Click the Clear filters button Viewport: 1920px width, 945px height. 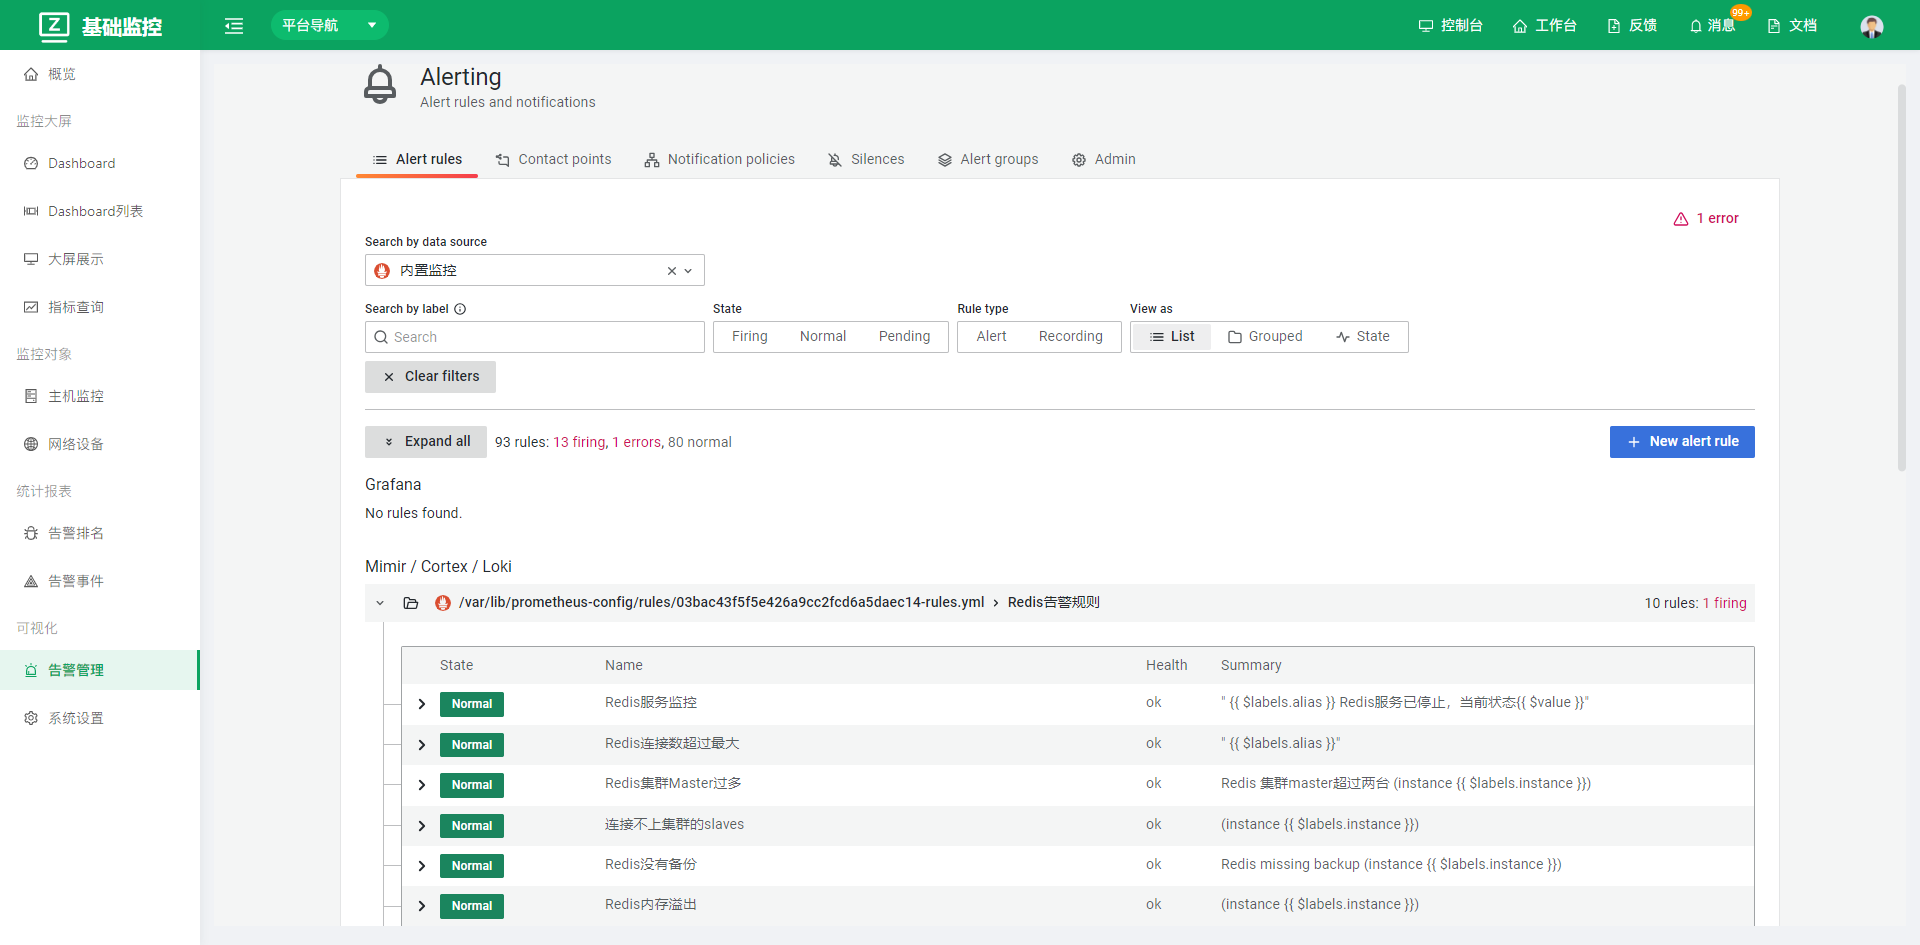[430, 377]
